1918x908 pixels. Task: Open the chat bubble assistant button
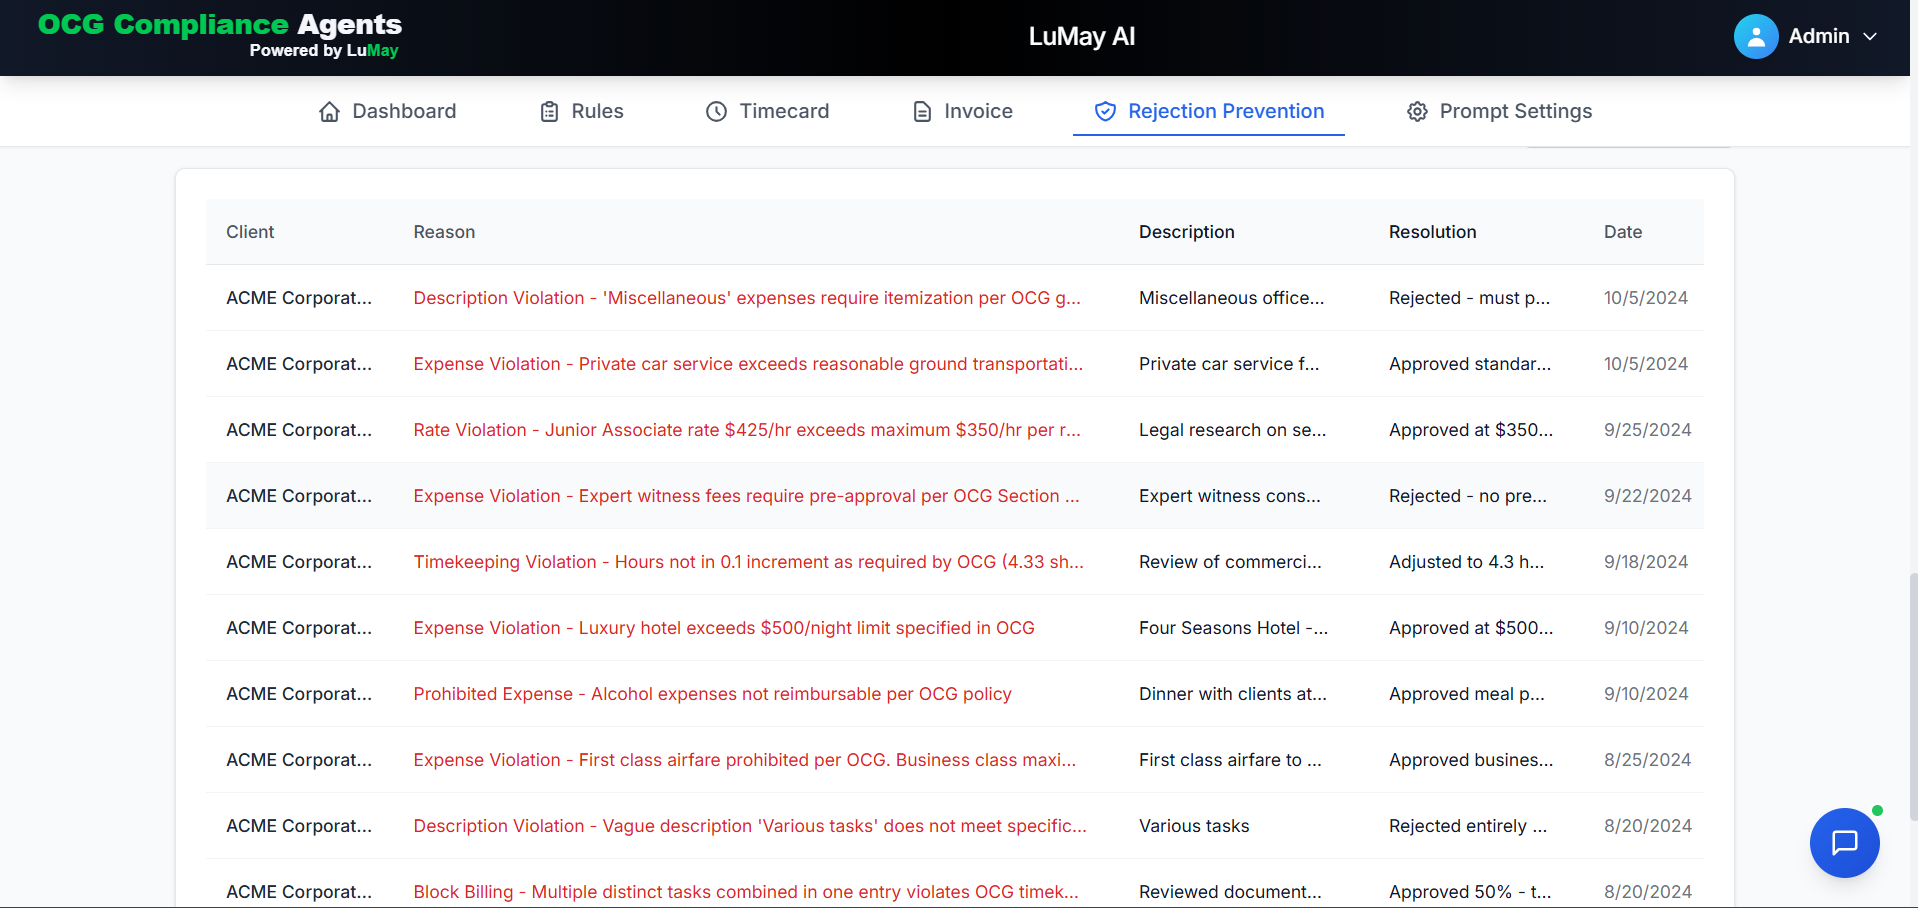[1844, 843]
